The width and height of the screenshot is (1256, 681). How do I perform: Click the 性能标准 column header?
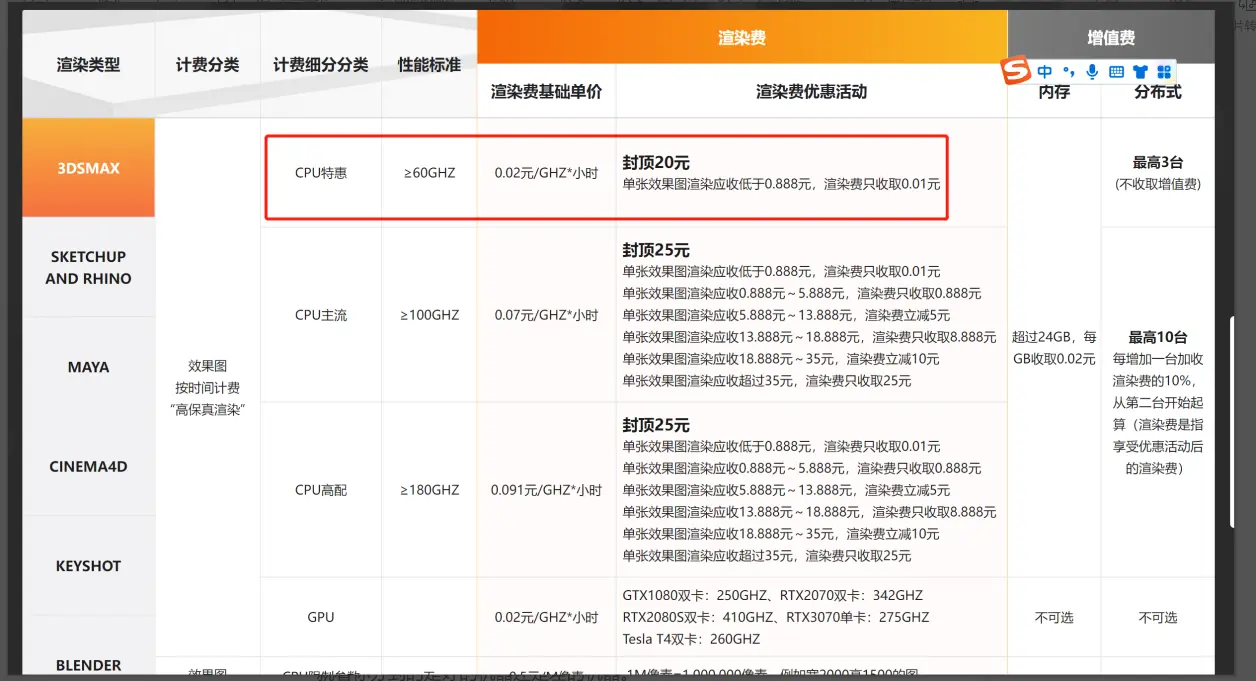pos(429,65)
